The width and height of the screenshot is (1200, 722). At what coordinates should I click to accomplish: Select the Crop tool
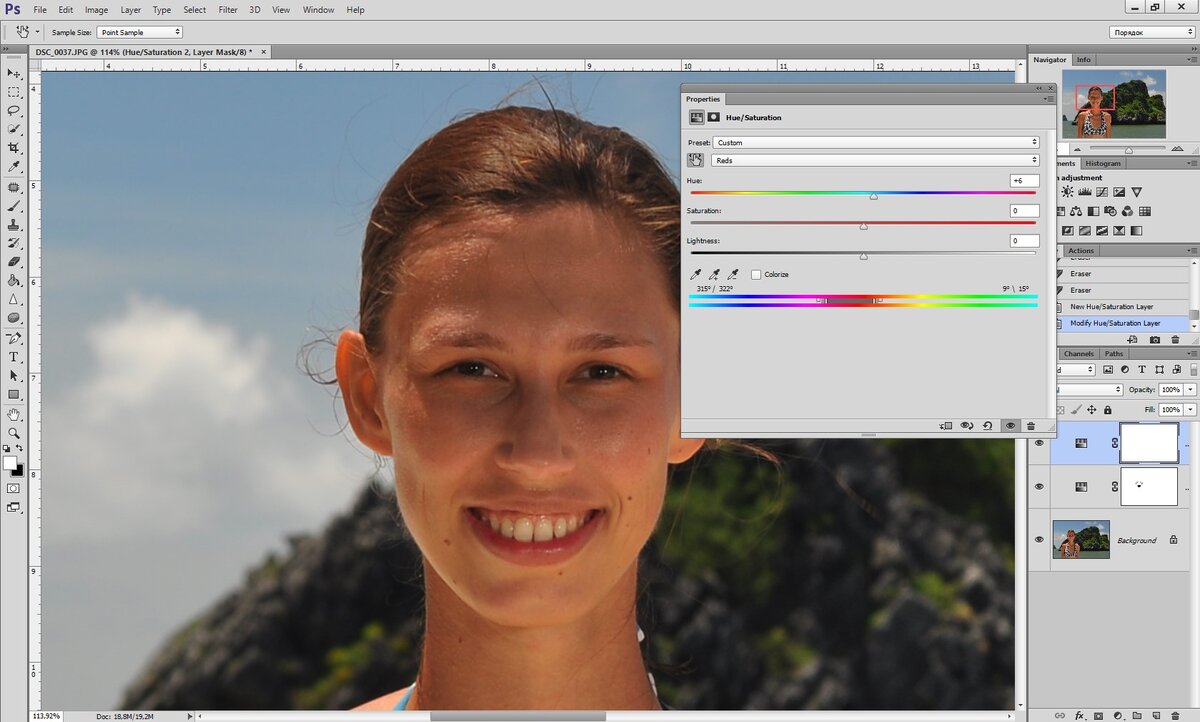click(x=14, y=148)
